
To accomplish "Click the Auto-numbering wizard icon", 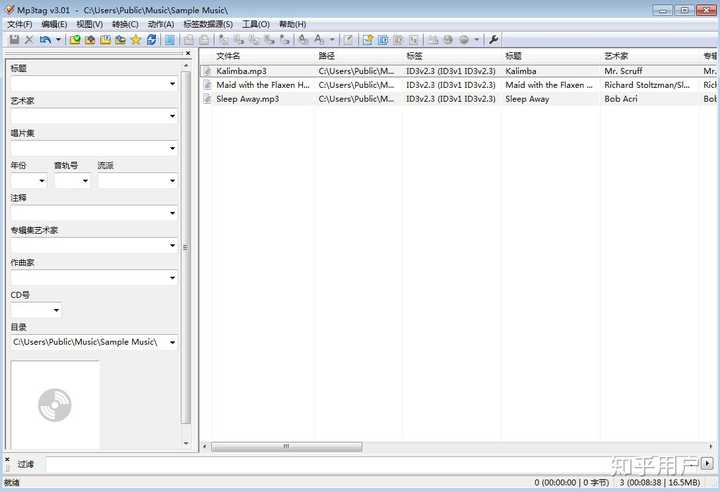I will click(x=382, y=40).
